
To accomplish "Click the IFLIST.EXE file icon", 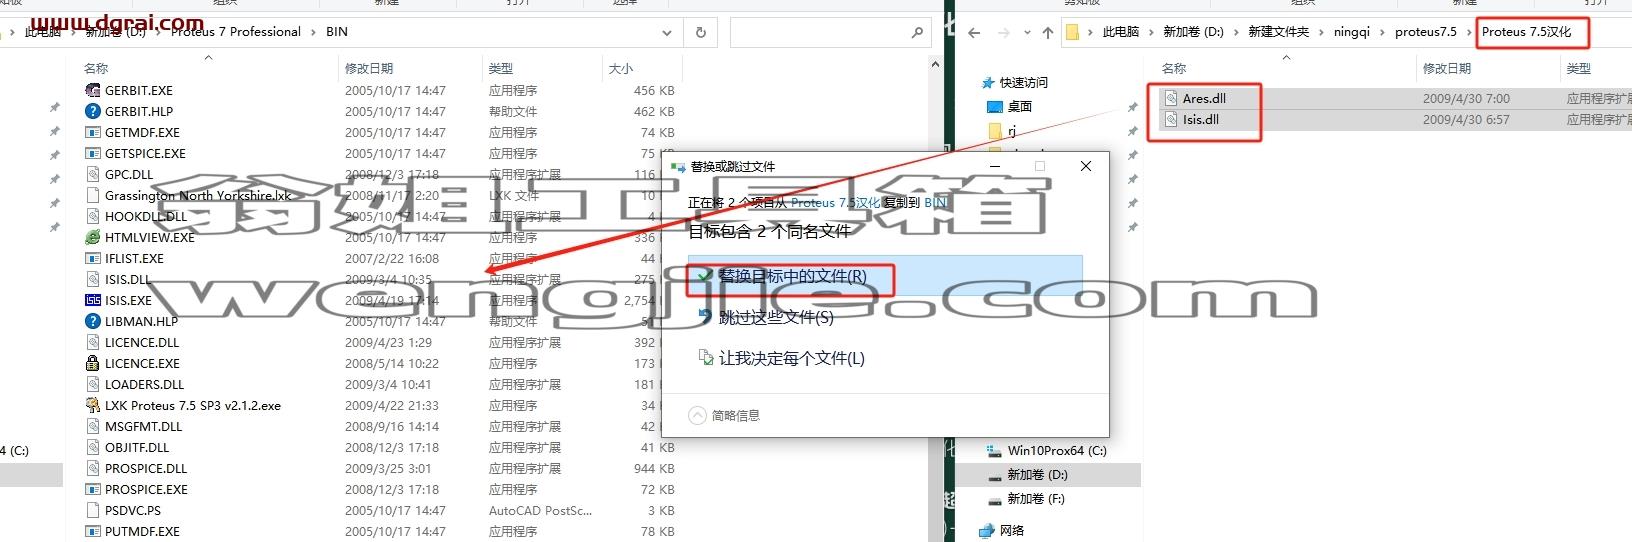I will click(x=93, y=258).
